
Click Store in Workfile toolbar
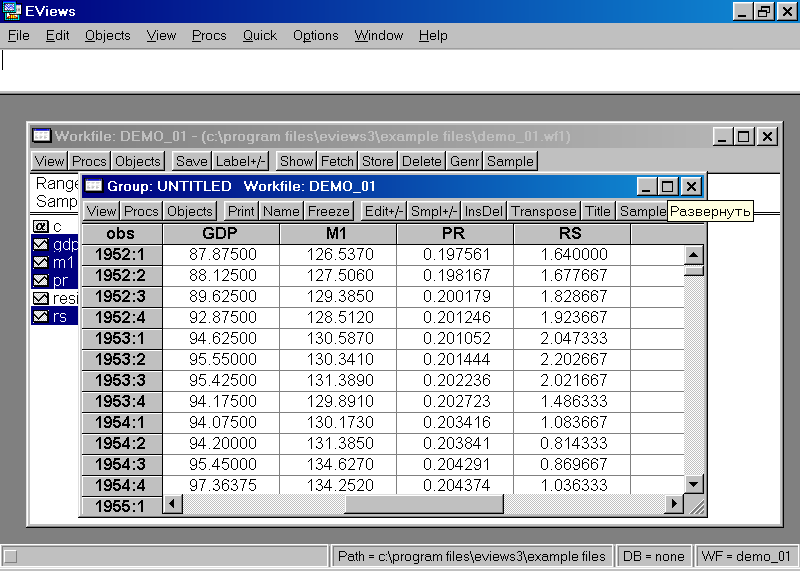coord(378,161)
